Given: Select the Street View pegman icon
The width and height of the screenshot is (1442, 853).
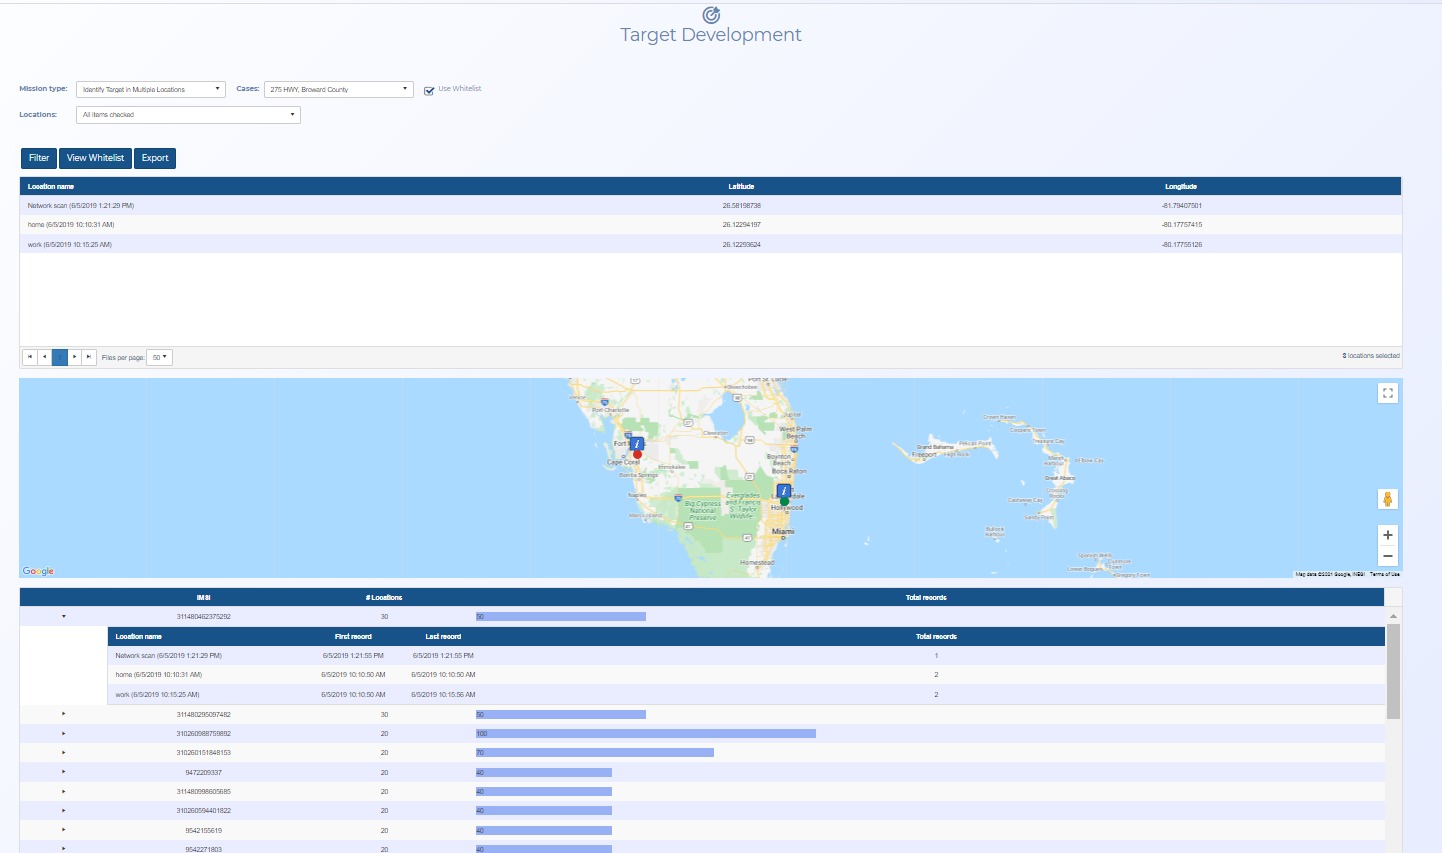Looking at the screenshot, I should [x=1387, y=498].
